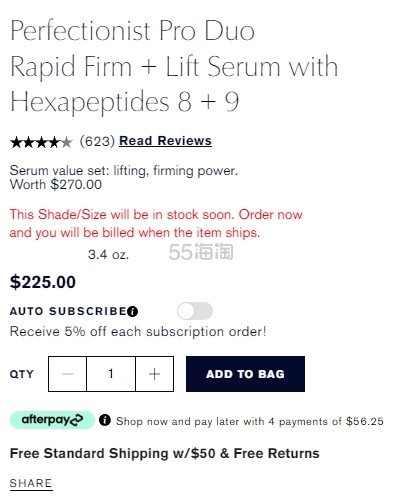Click the quantity input field

pos(111,374)
